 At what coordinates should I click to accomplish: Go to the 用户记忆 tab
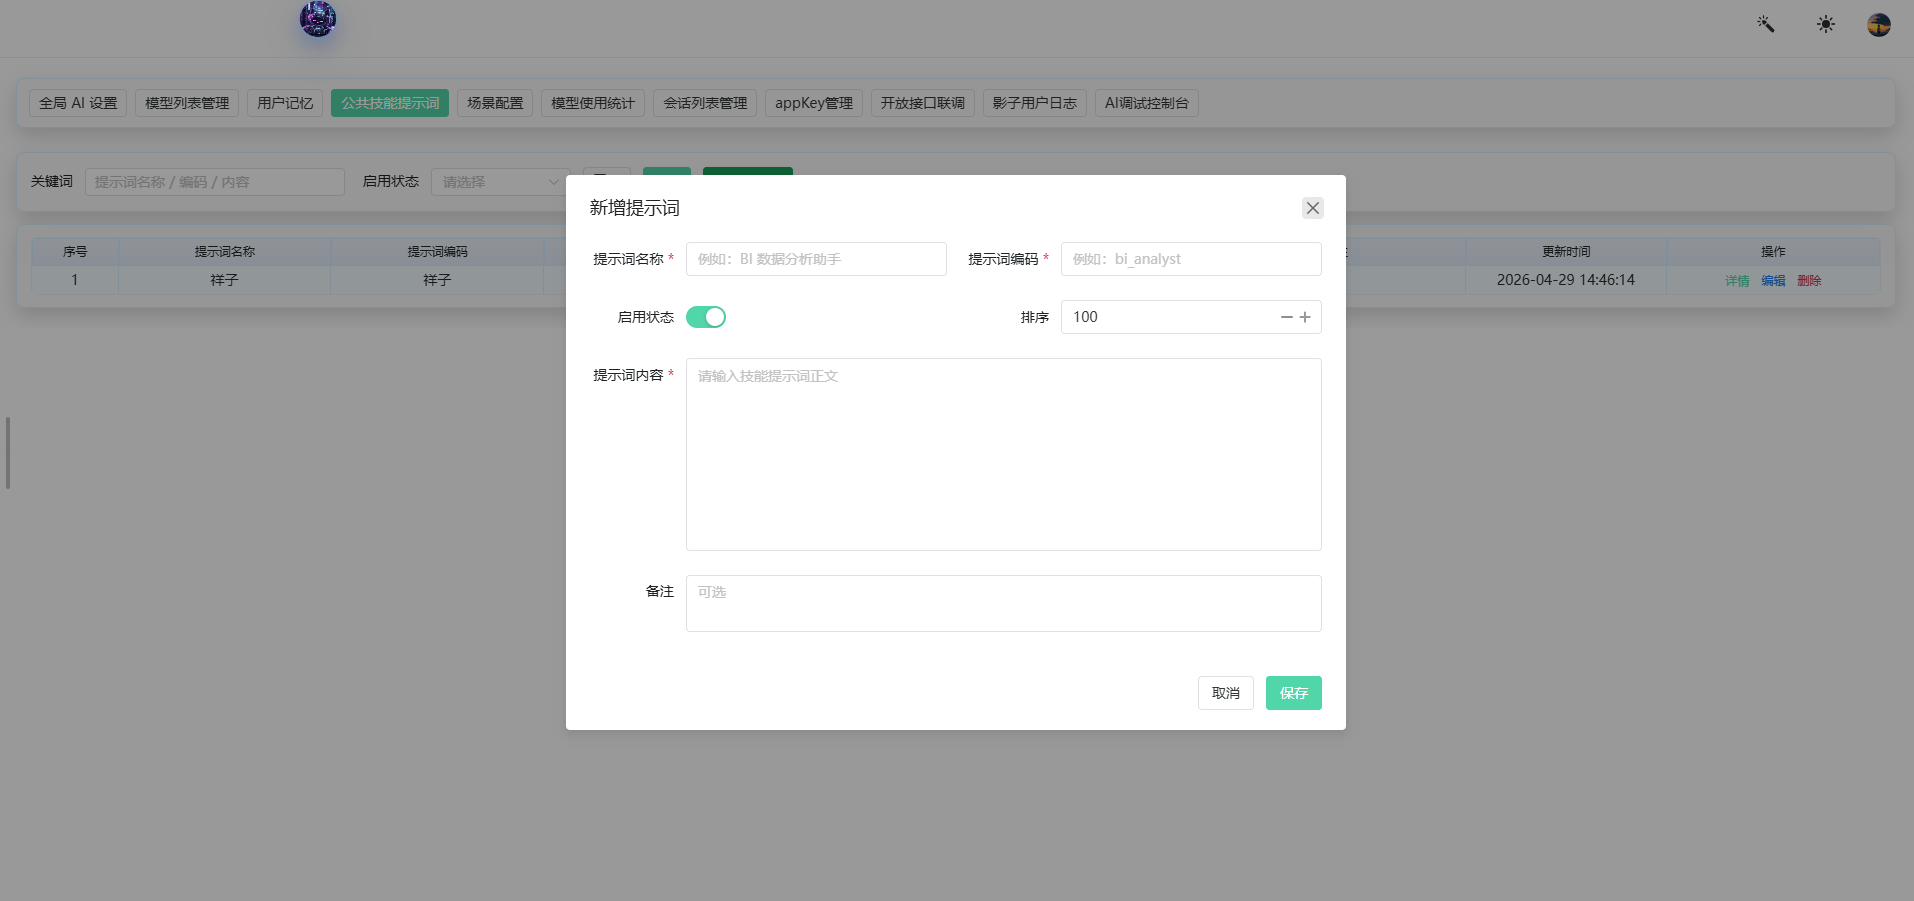coord(285,103)
